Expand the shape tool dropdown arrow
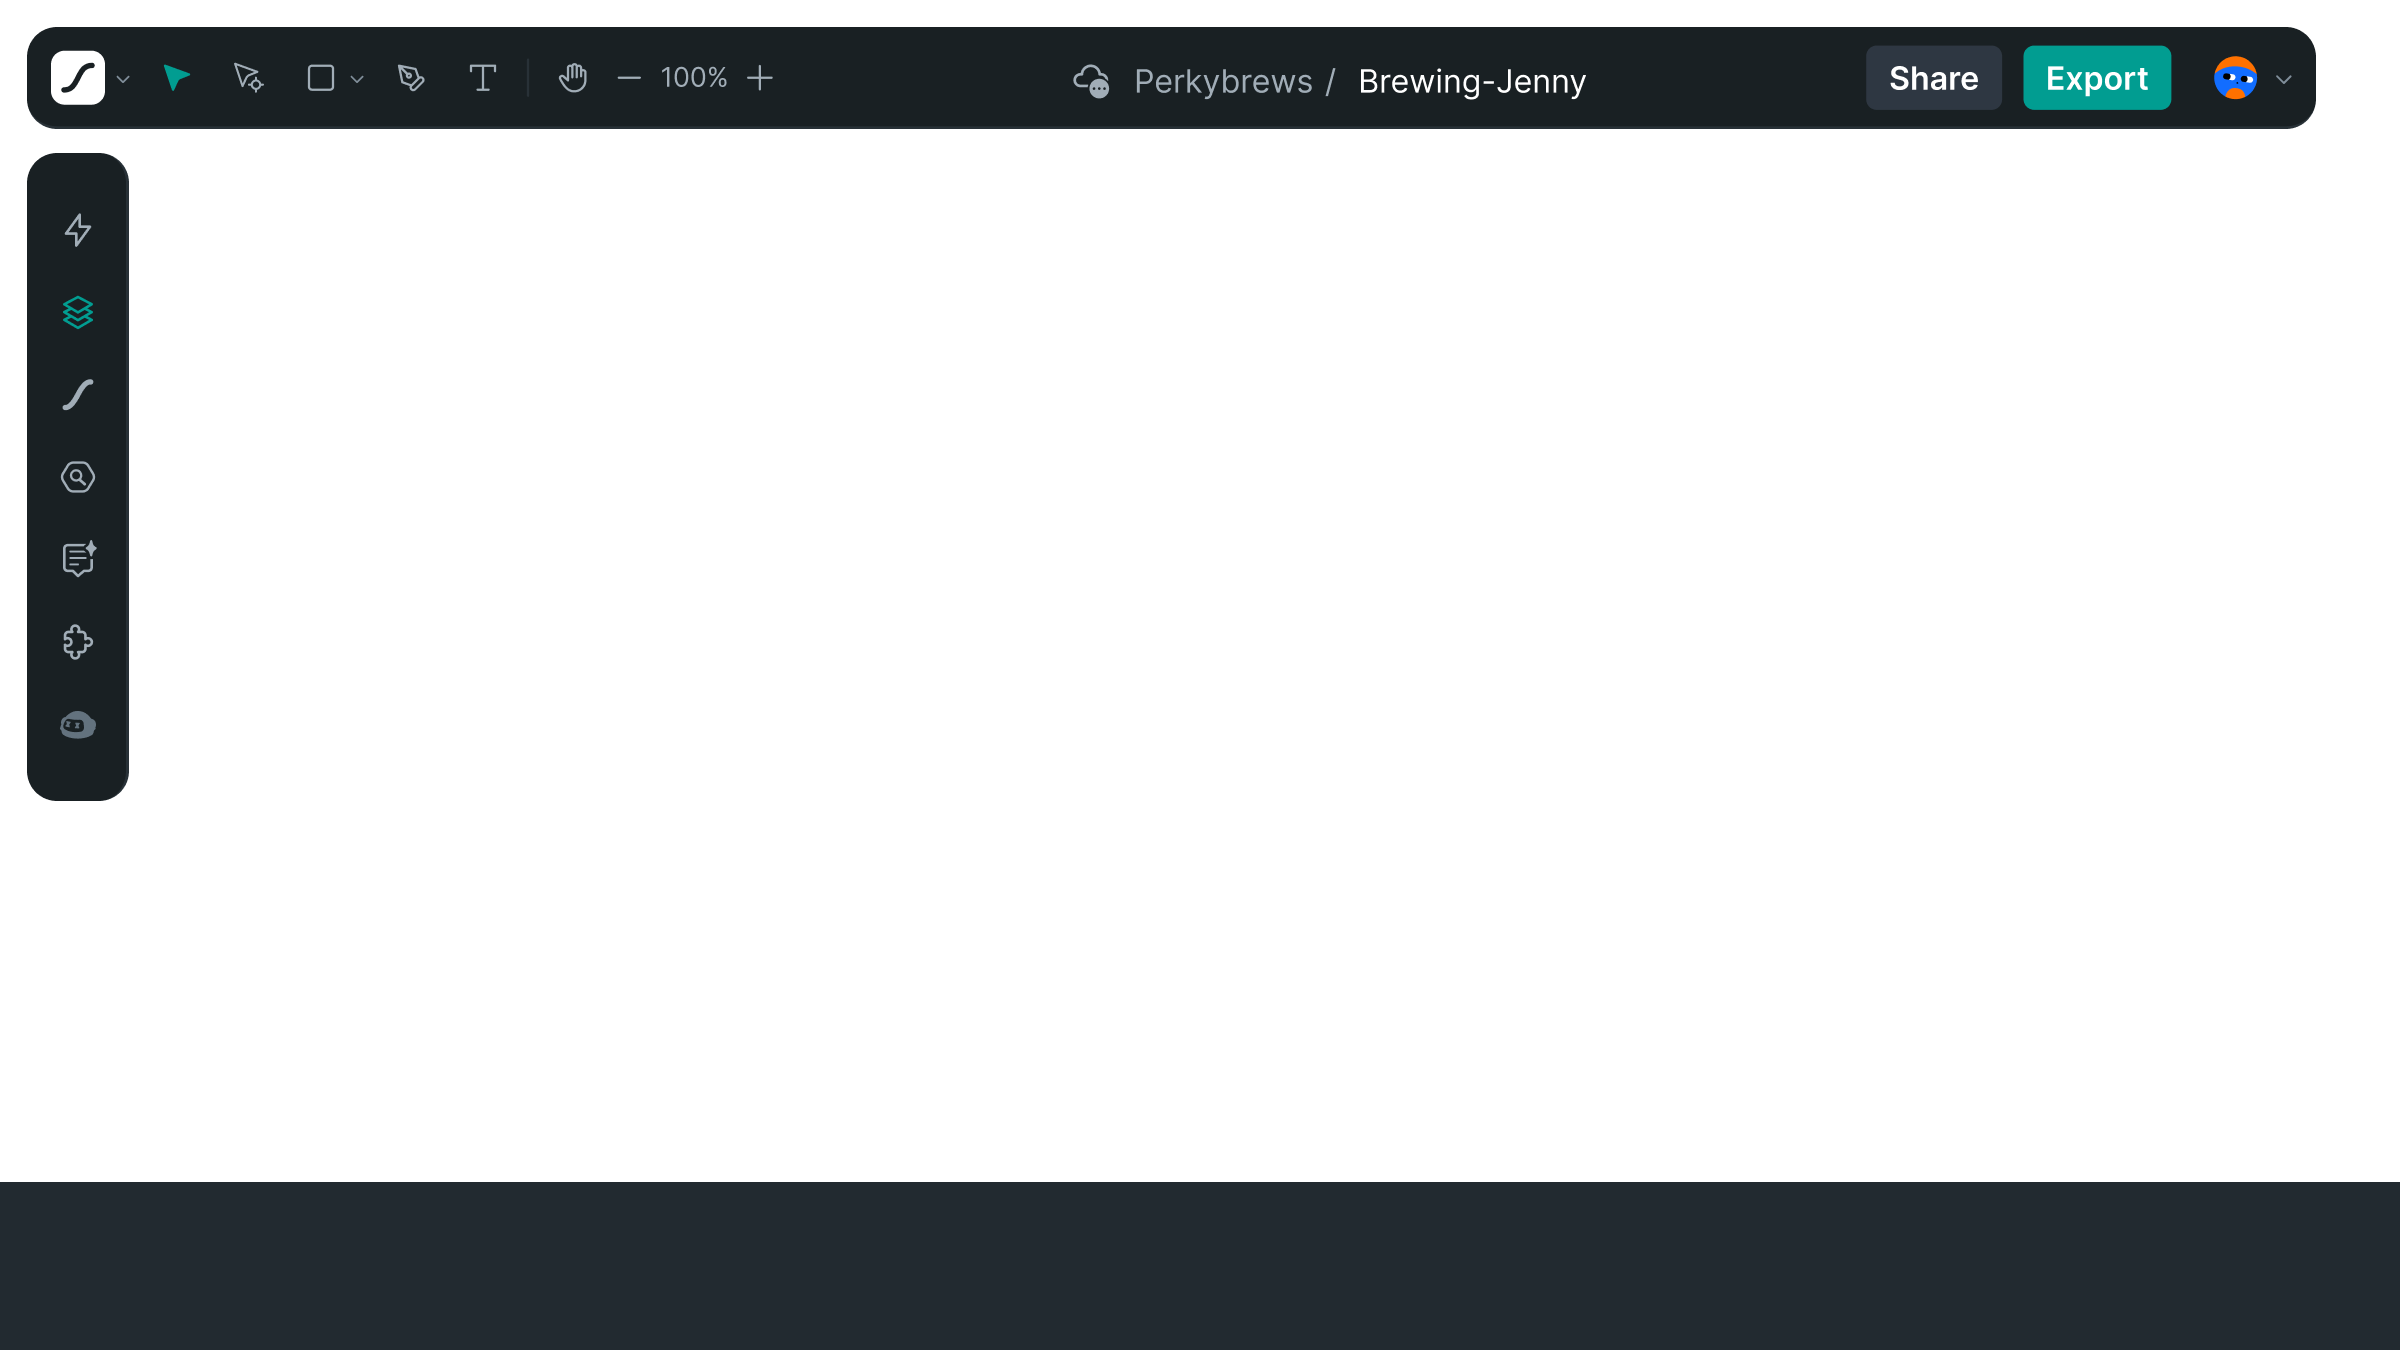The height and width of the screenshot is (1350, 2400). [357, 79]
